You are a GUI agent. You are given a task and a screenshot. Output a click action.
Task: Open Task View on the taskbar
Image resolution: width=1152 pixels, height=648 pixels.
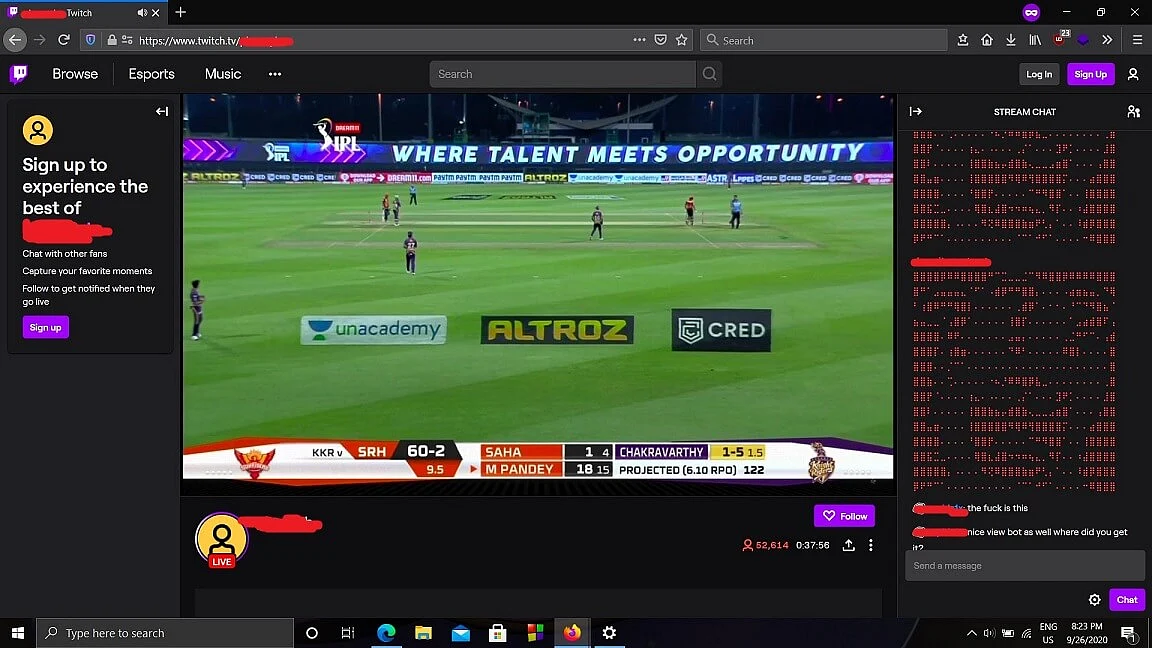tap(348, 633)
